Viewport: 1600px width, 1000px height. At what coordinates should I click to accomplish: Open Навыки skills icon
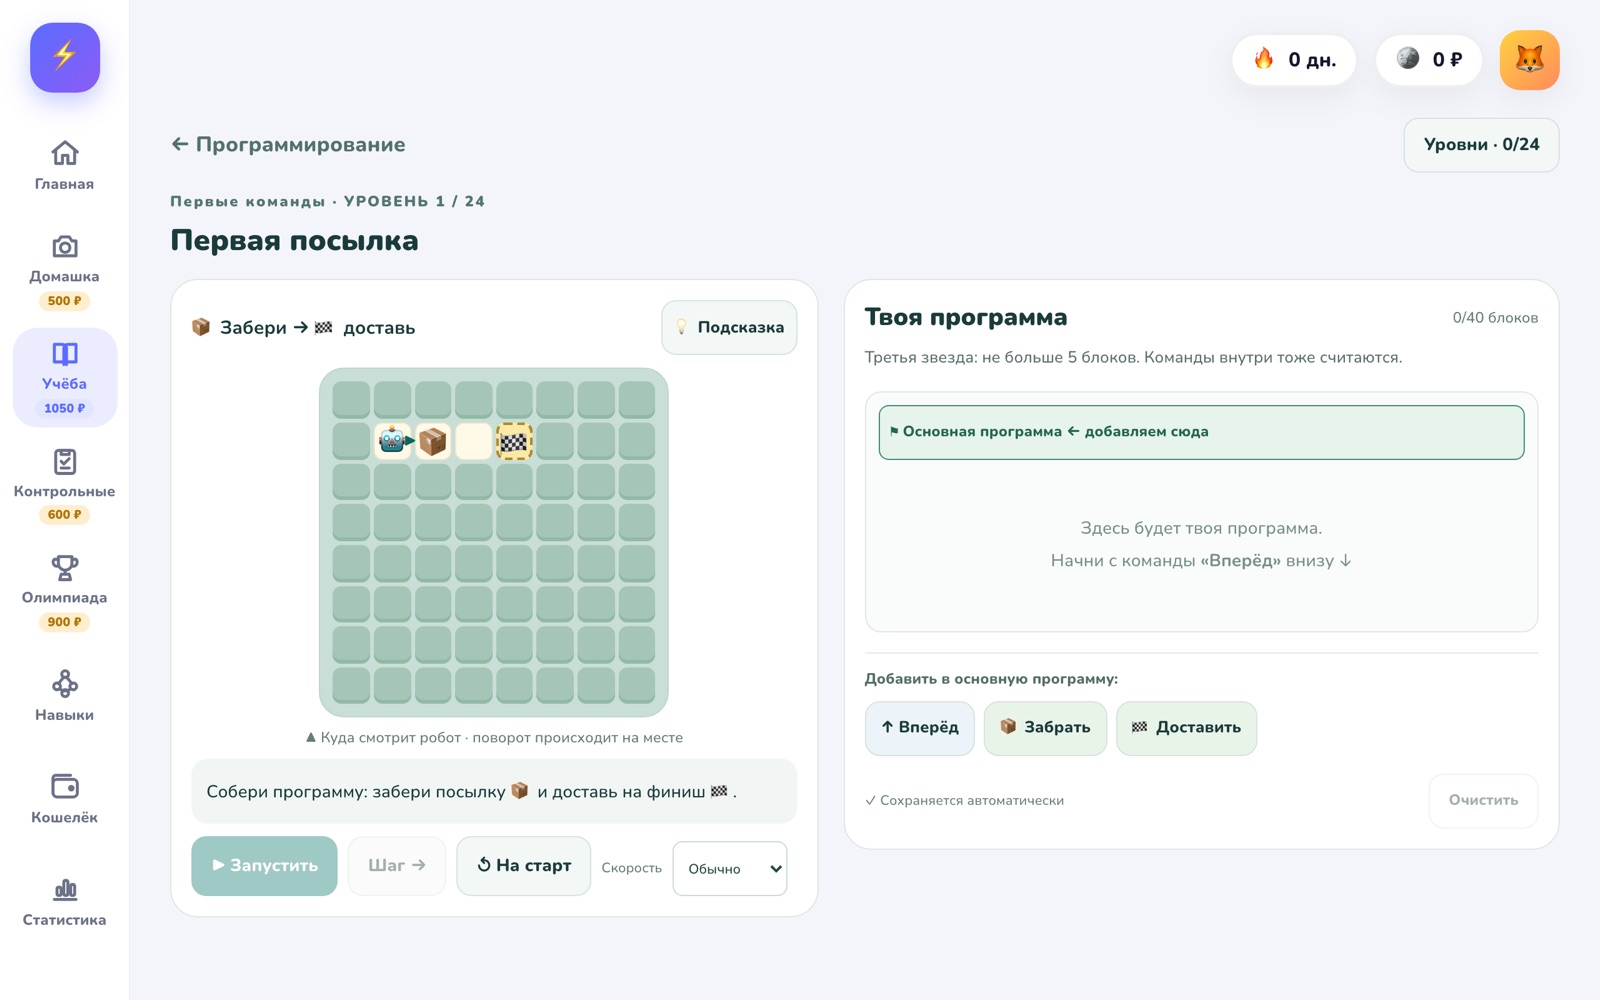[x=65, y=684]
